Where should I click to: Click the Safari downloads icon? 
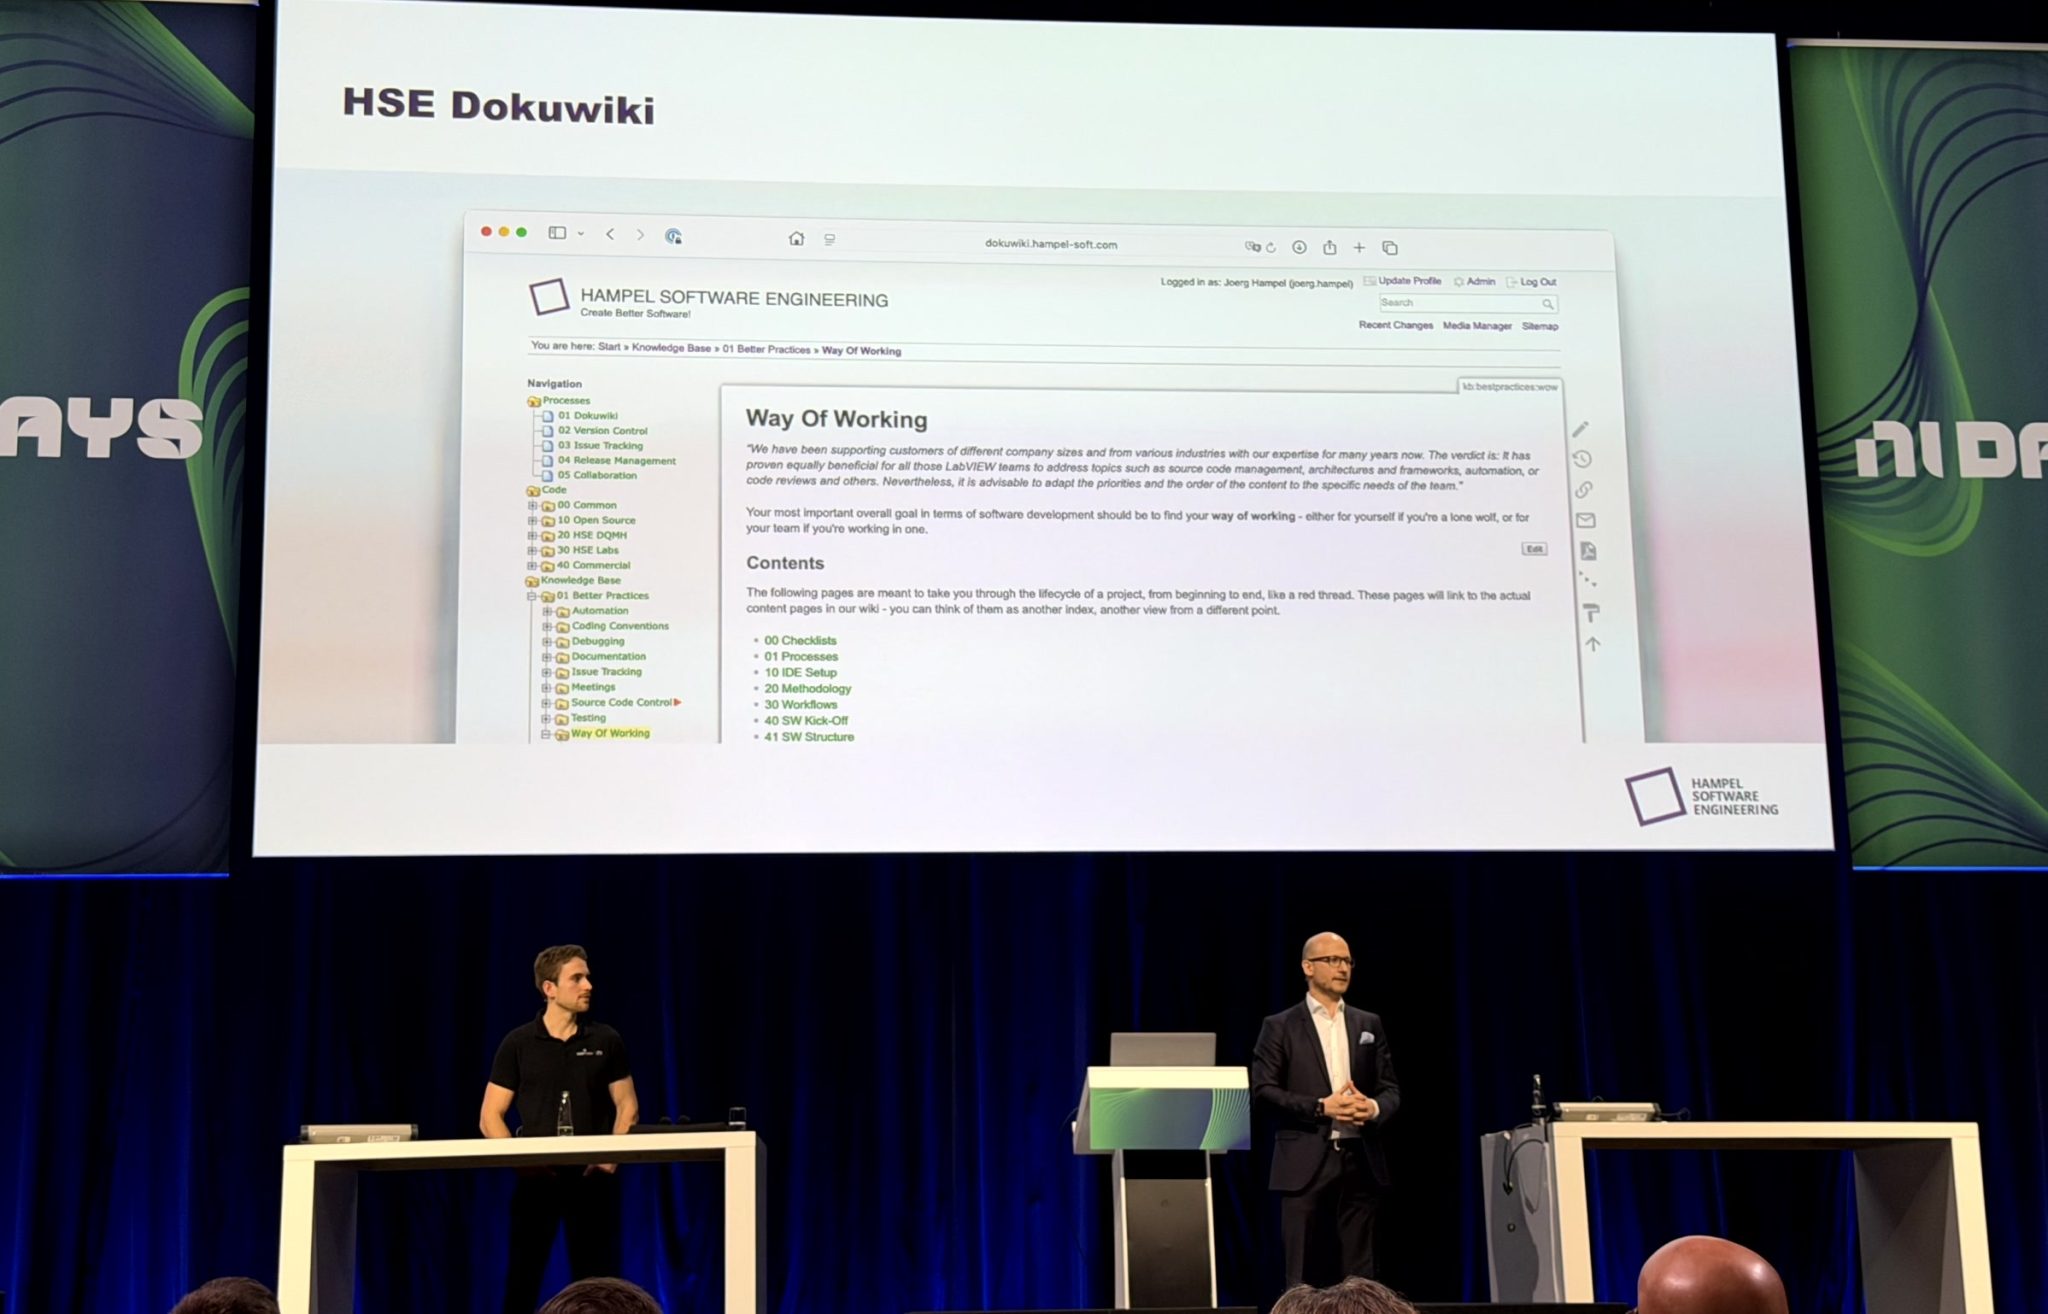pyautogui.click(x=1299, y=247)
